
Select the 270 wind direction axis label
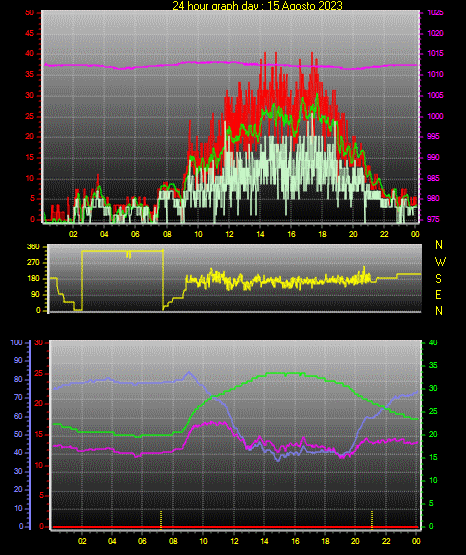tap(33, 263)
